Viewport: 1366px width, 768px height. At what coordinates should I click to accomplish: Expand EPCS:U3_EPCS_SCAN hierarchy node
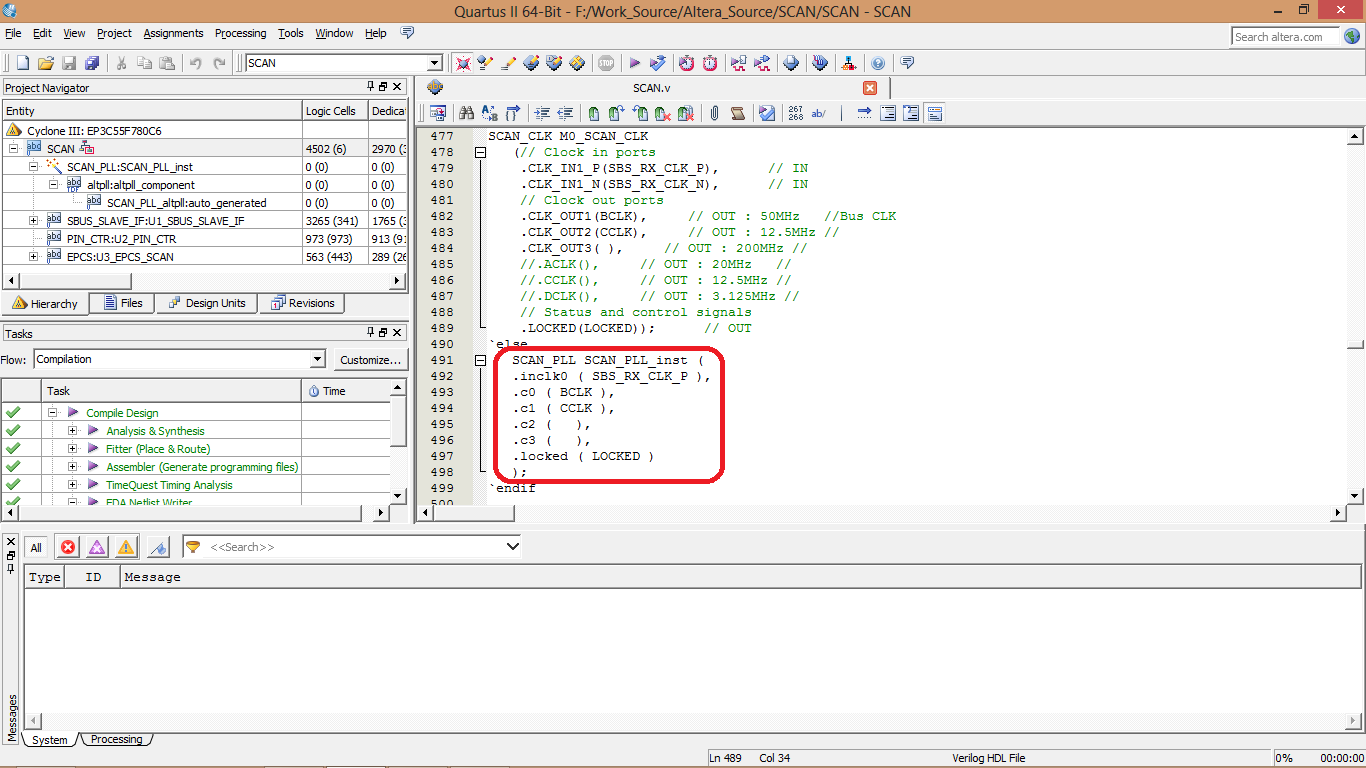point(34,256)
